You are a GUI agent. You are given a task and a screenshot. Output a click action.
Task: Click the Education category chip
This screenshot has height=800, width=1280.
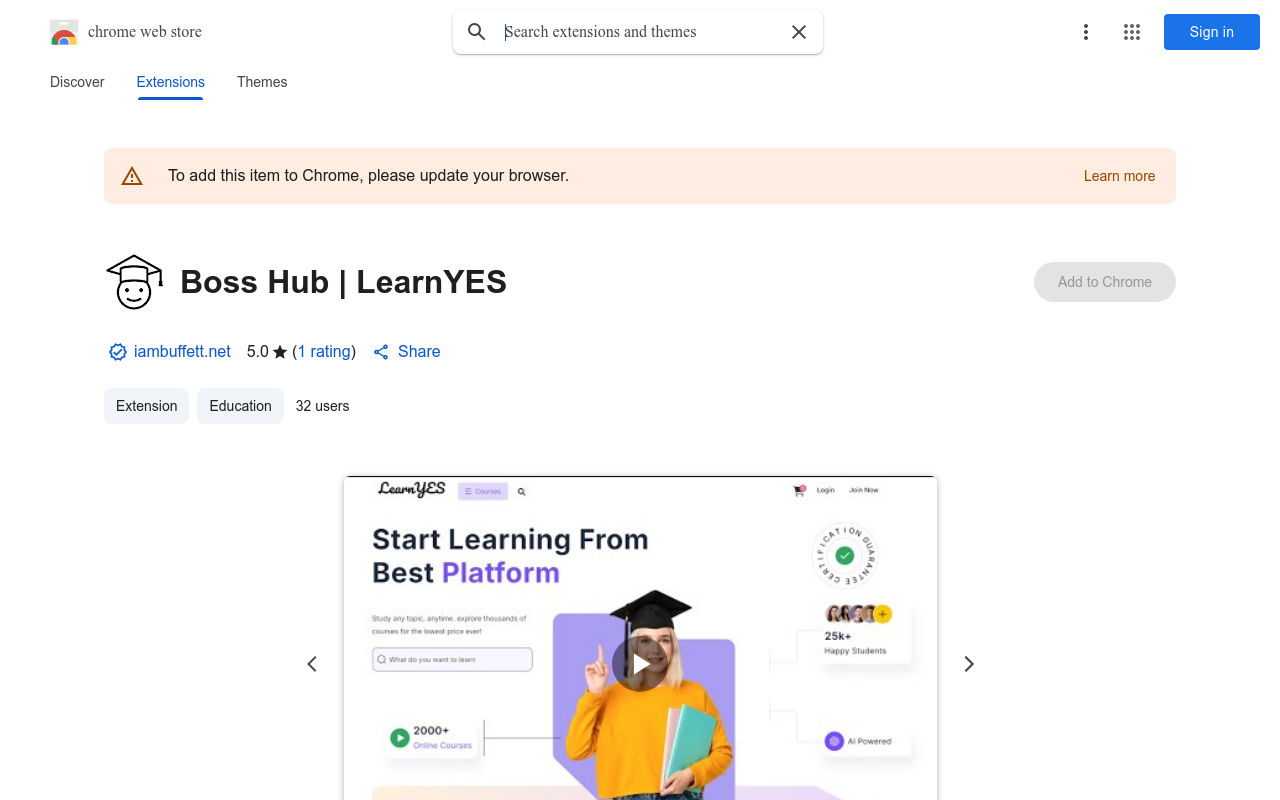pos(241,406)
